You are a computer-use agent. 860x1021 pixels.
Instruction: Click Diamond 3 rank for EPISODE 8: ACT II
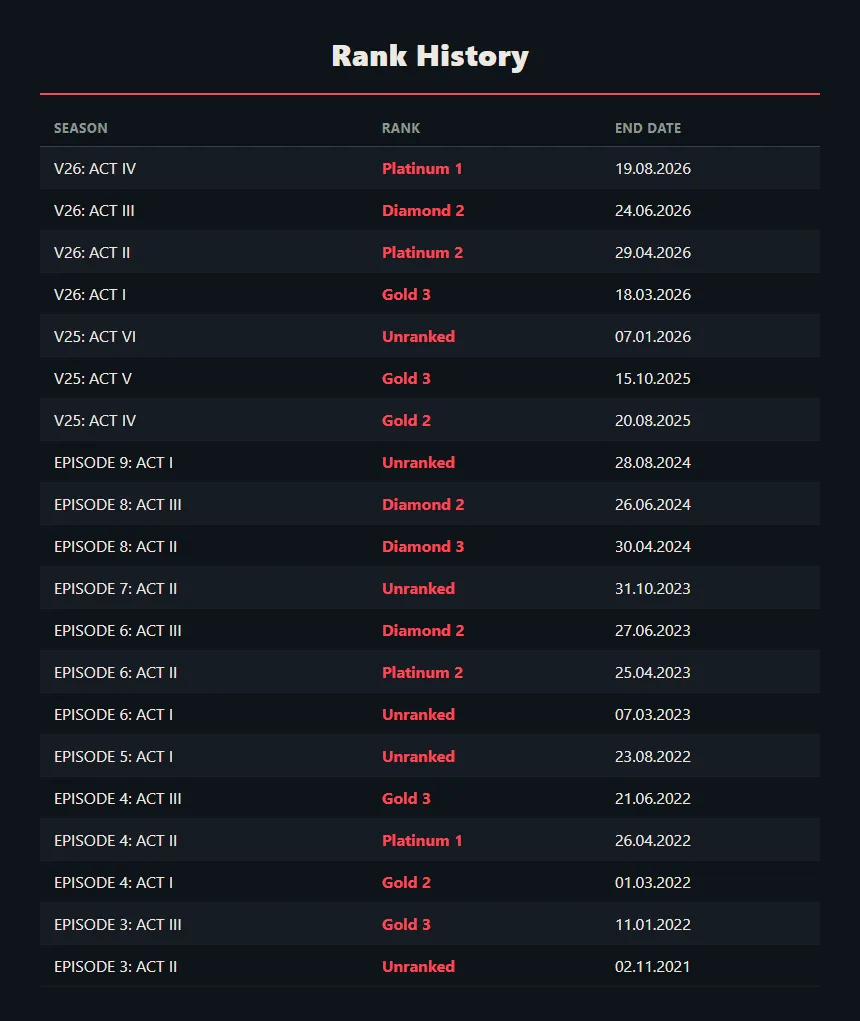pyautogui.click(x=423, y=546)
